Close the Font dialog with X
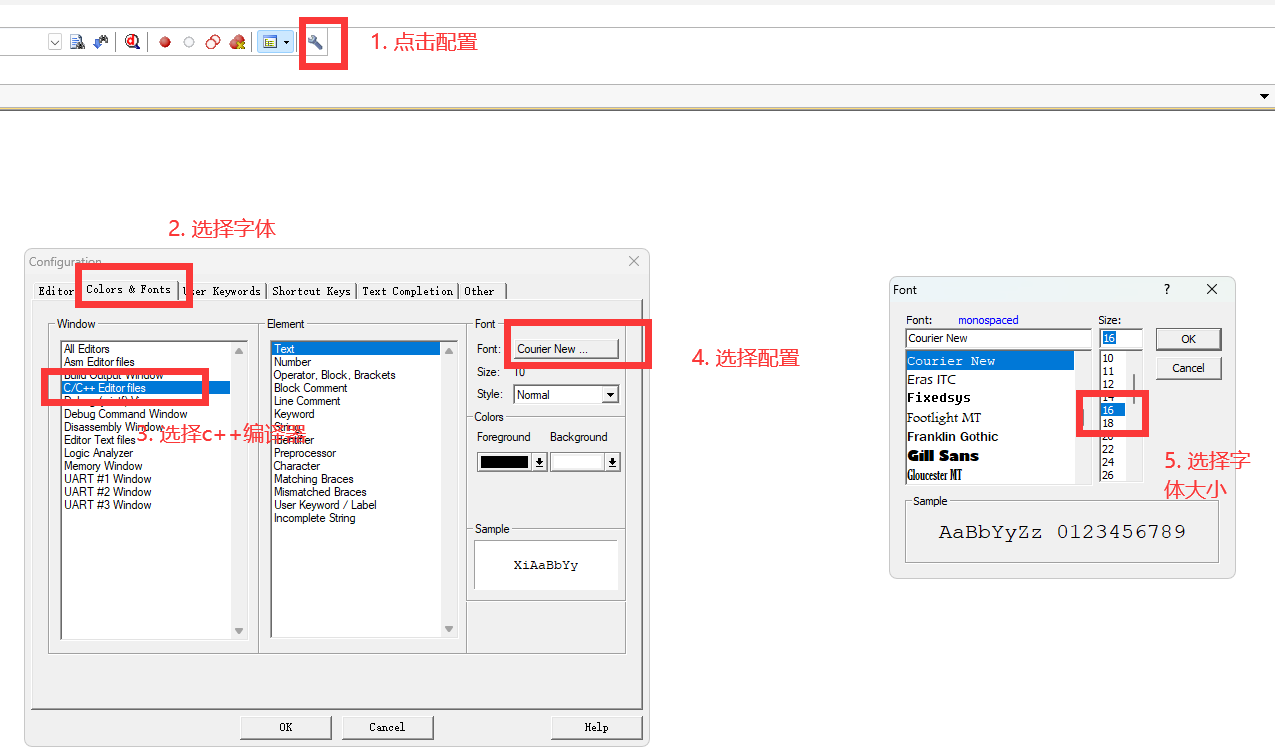Image resolution: width=1275 pixels, height=755 pixels. point(1212,289)
